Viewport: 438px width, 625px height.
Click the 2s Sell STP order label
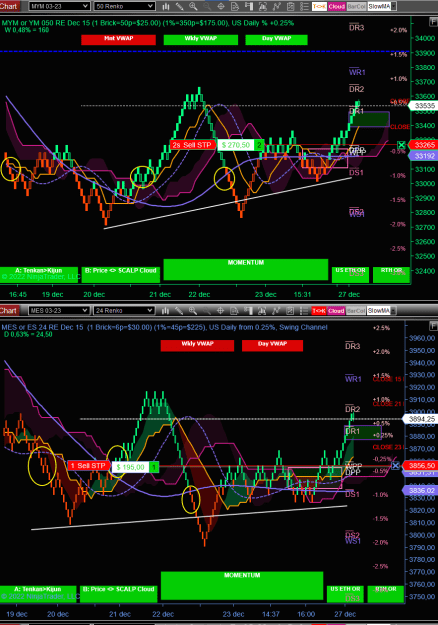coord(192,145)
